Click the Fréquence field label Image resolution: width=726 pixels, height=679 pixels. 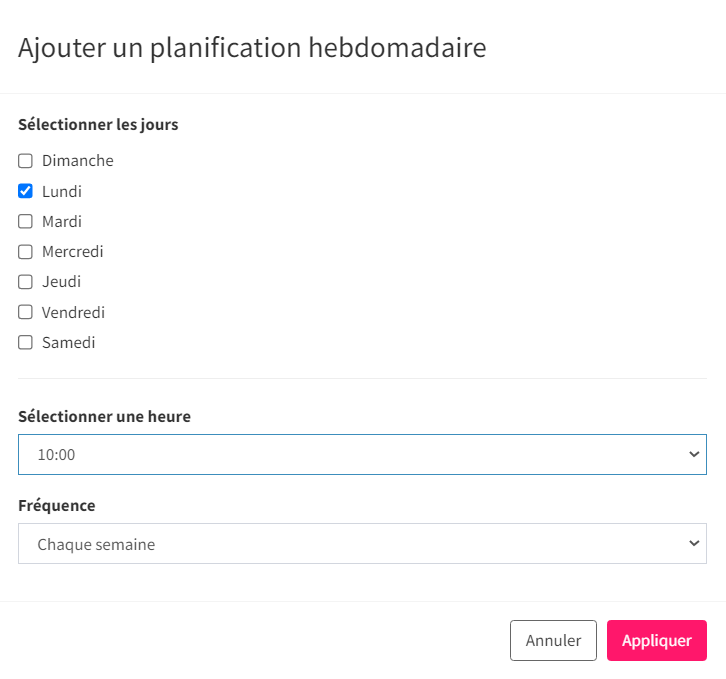[x=56, y=505]
